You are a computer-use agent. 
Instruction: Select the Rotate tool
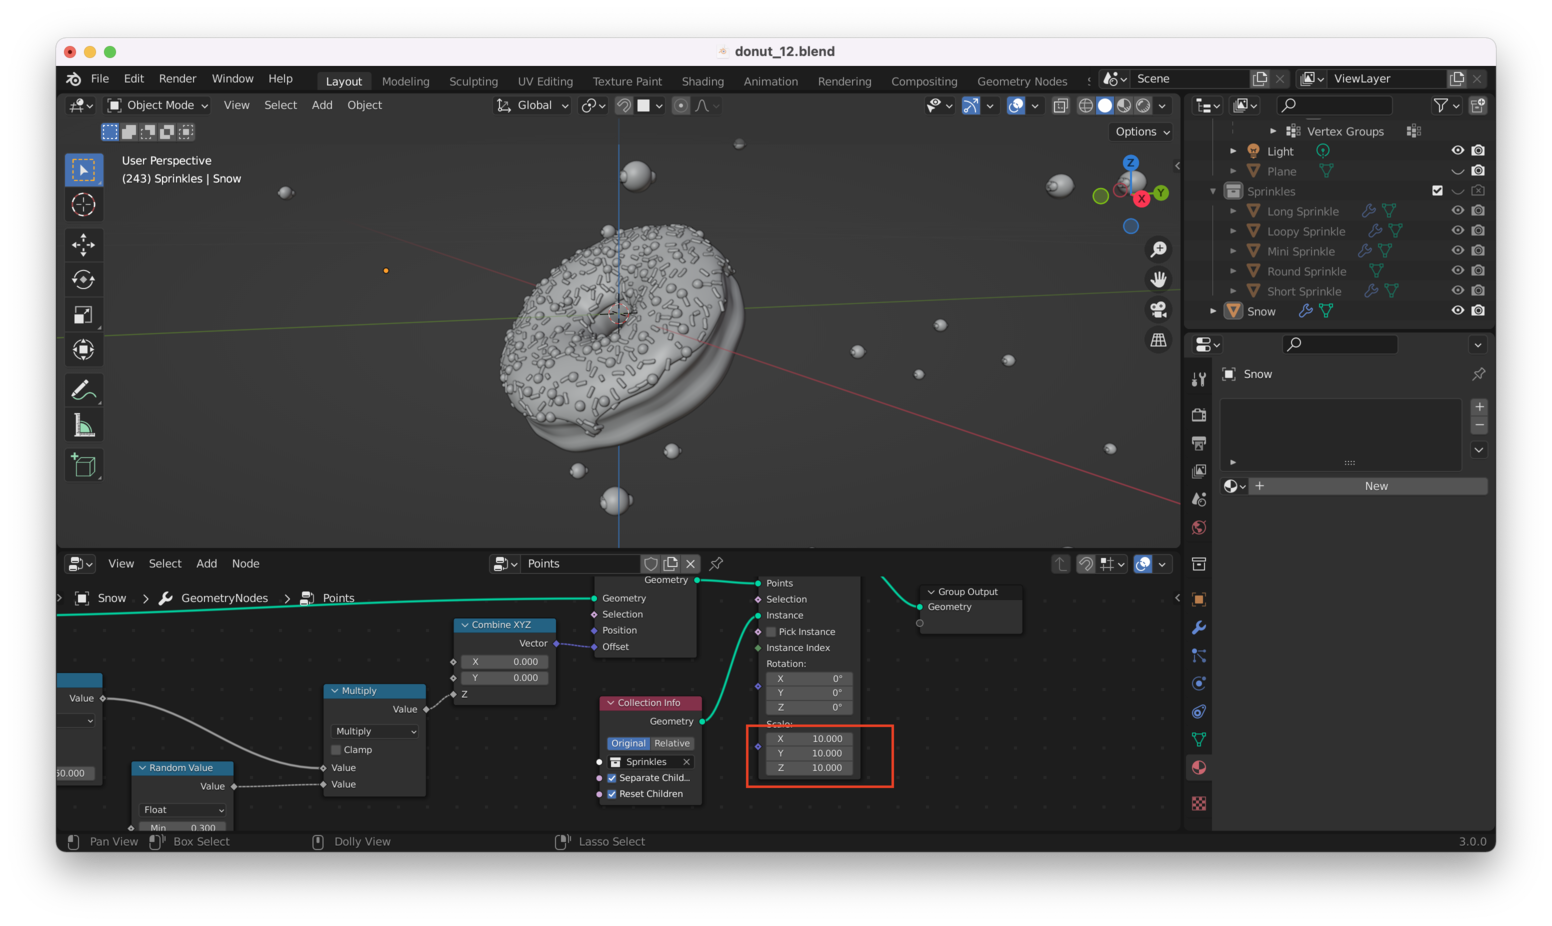(83, 280)
